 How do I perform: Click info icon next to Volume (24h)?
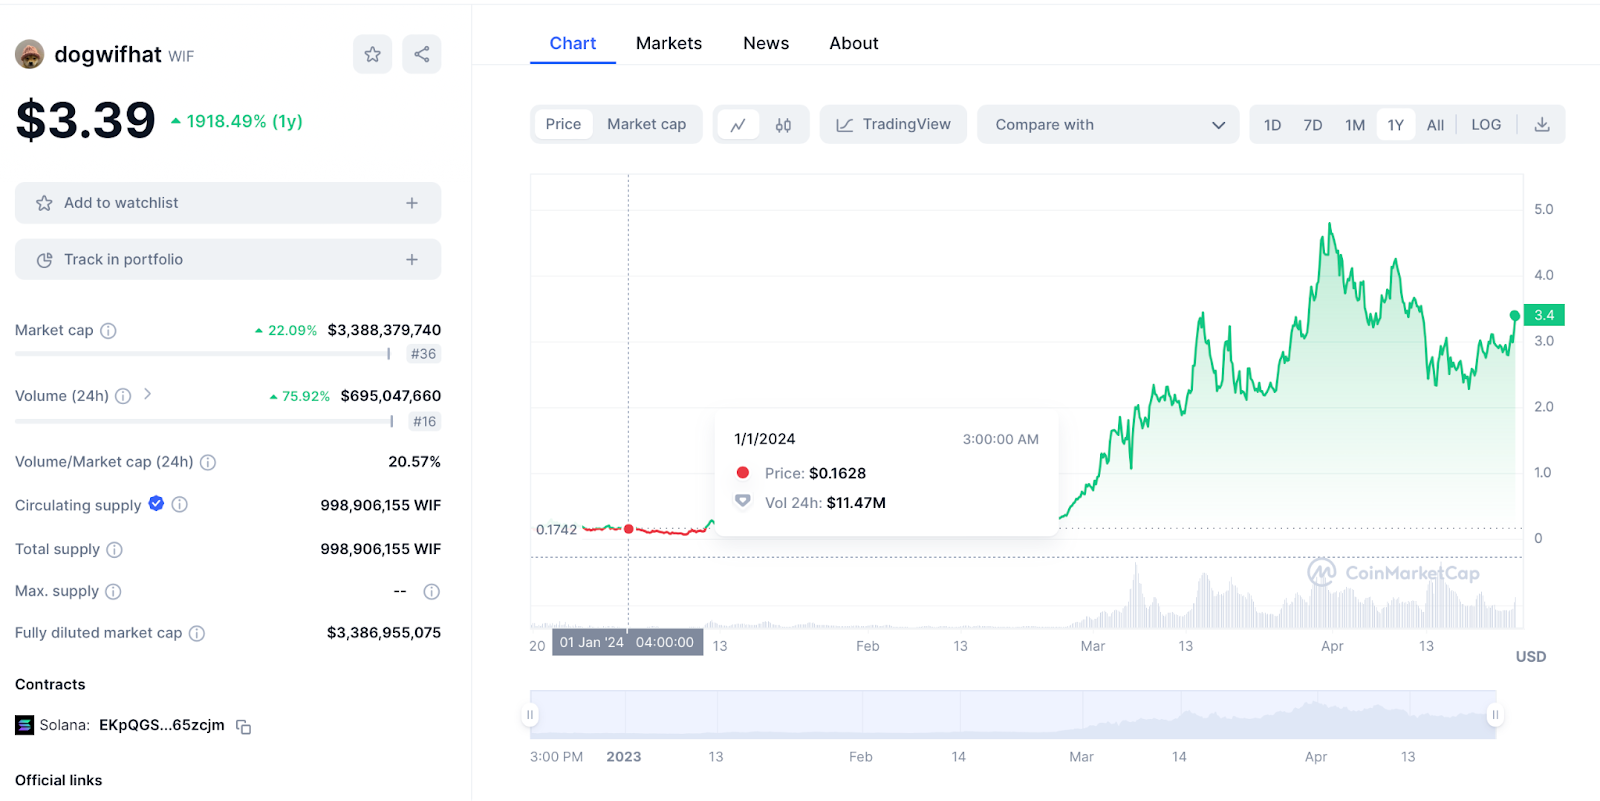click(x=123, y=396)
